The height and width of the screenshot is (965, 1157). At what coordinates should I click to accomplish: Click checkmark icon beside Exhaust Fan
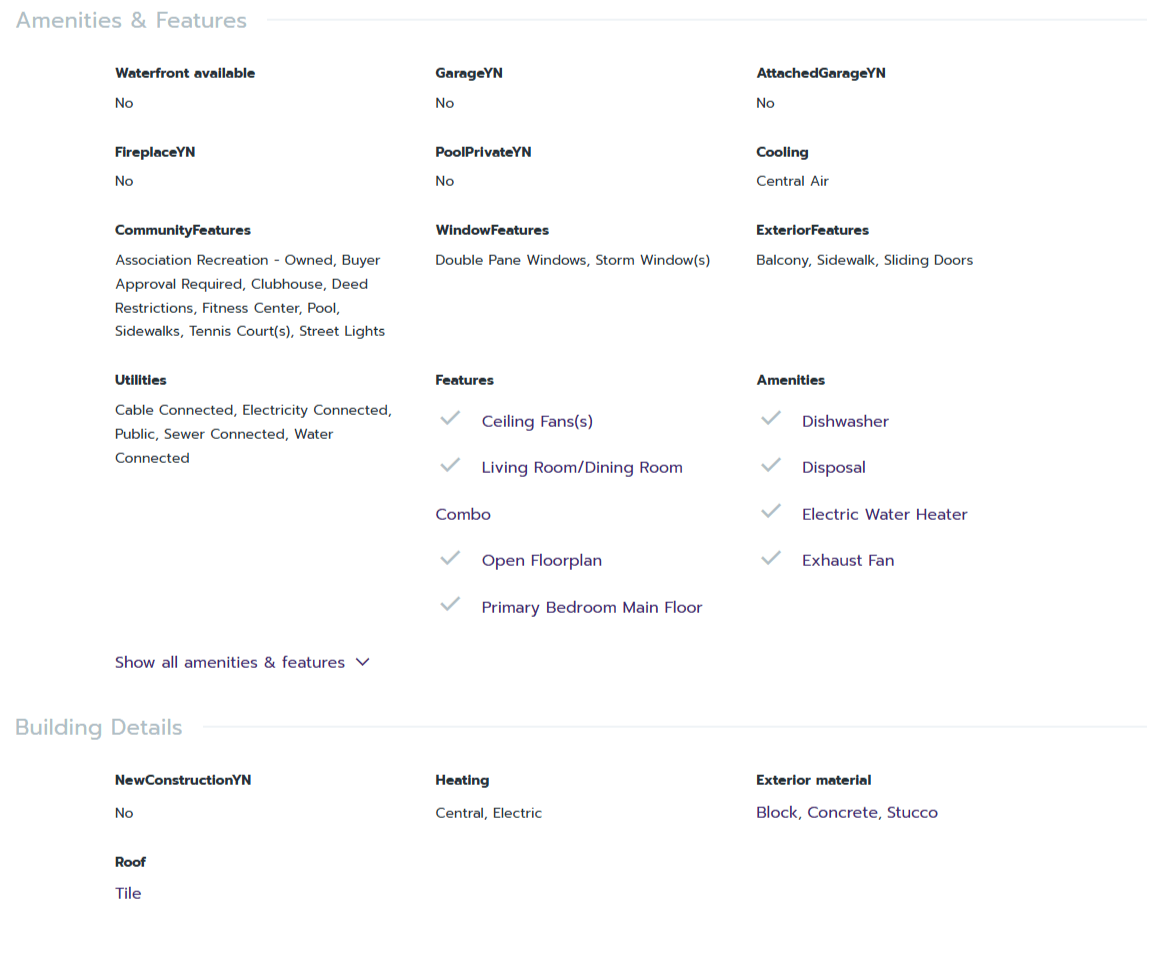[770, 558]
